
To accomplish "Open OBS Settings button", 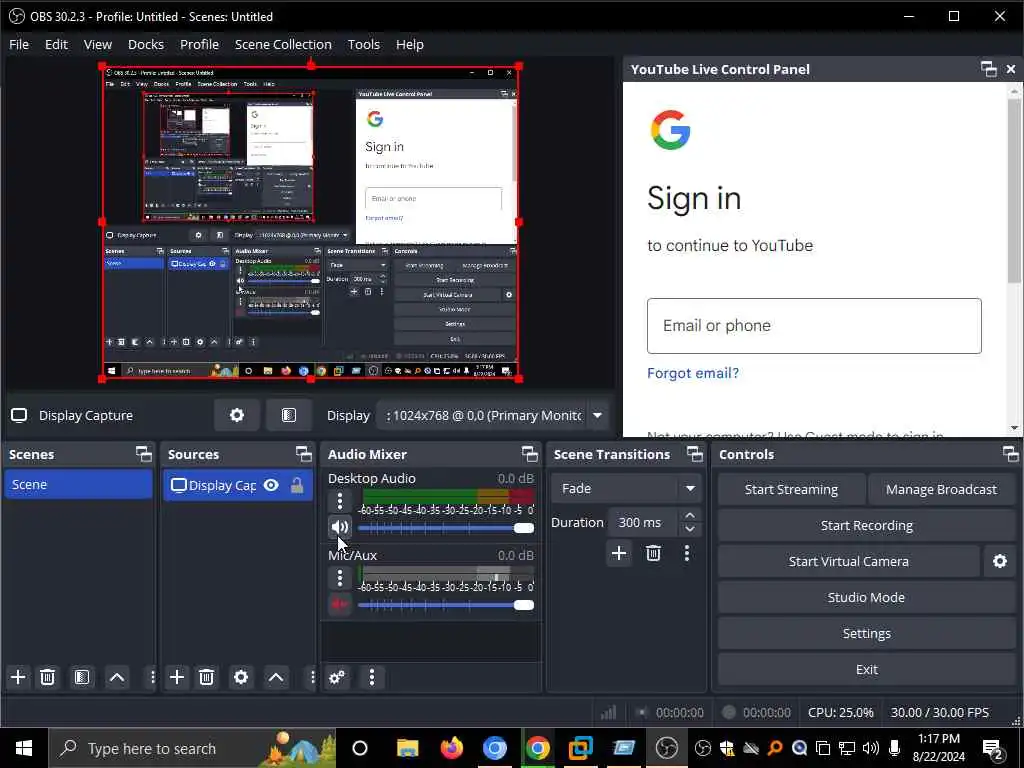I will tap(867, 633).
